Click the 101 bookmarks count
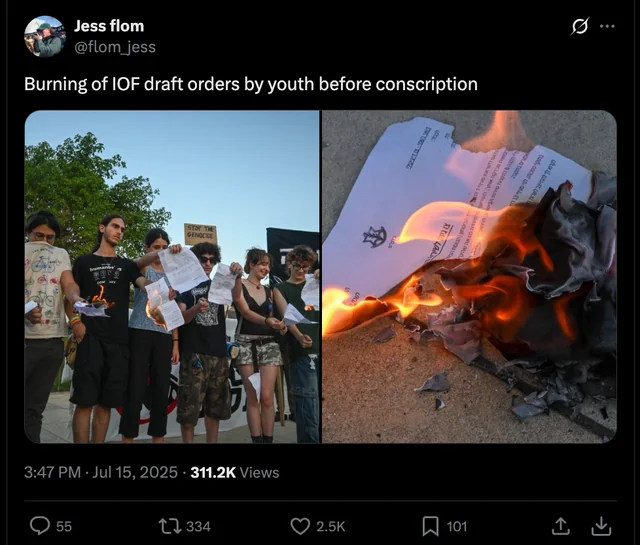Viewport: 640px width, 545px height. 457,527
